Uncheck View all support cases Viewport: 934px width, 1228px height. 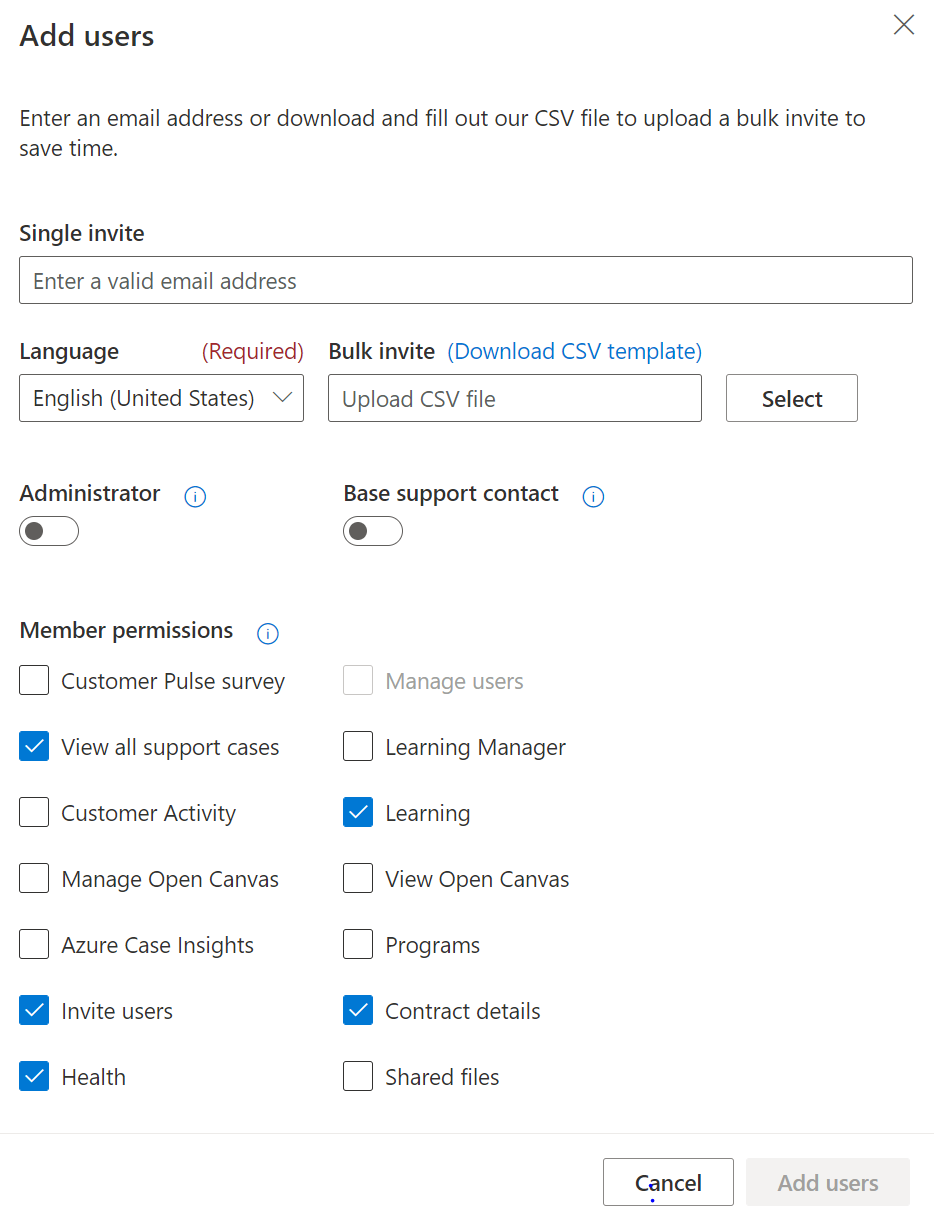[34, 747]
